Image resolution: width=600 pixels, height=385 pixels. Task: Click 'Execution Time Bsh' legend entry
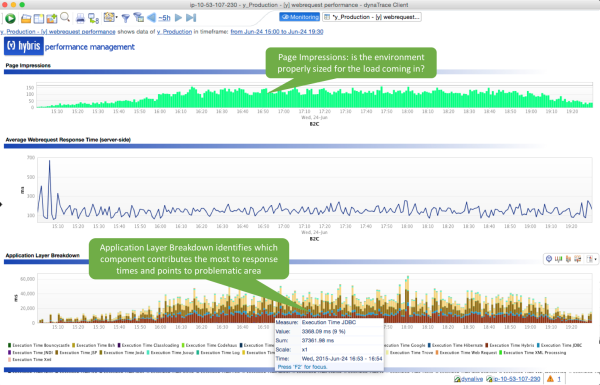93,345
